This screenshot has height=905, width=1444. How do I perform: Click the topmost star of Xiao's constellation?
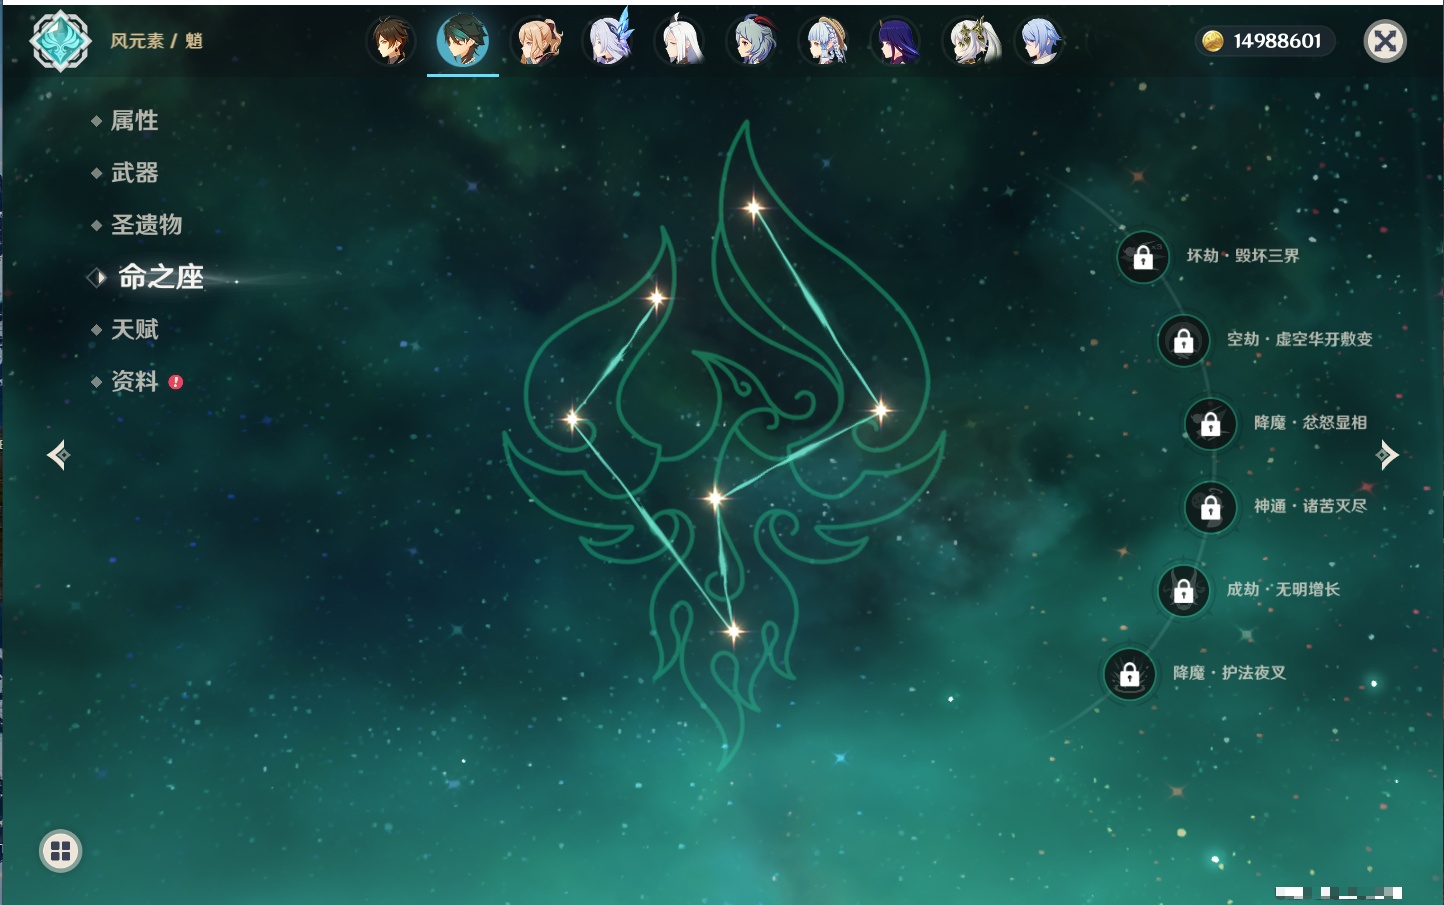point(754,208)
